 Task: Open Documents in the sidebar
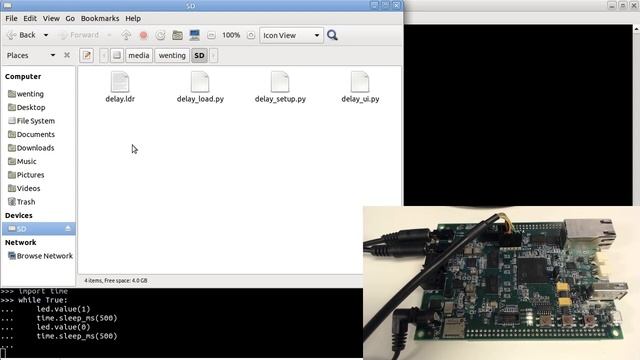(31, 134)
